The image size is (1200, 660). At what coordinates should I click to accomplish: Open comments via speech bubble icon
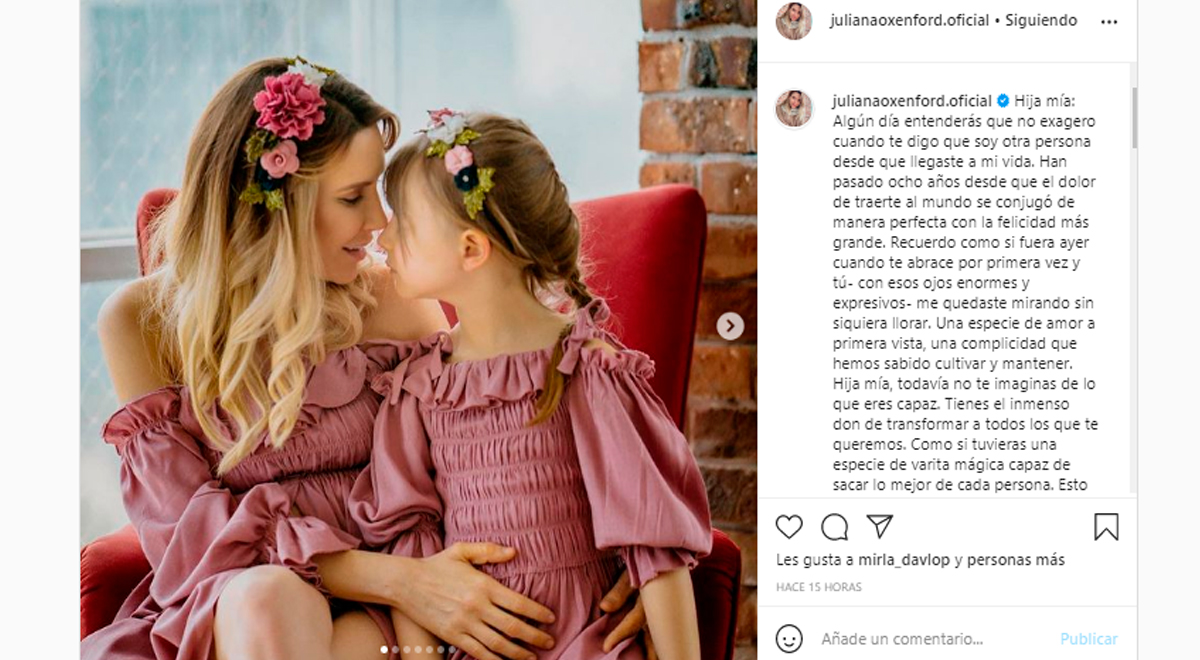(x=834, y=527)
